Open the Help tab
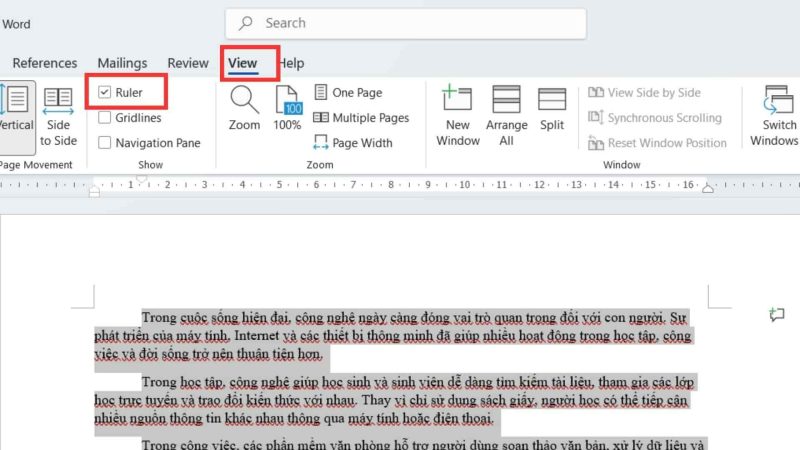 point(292,63)
